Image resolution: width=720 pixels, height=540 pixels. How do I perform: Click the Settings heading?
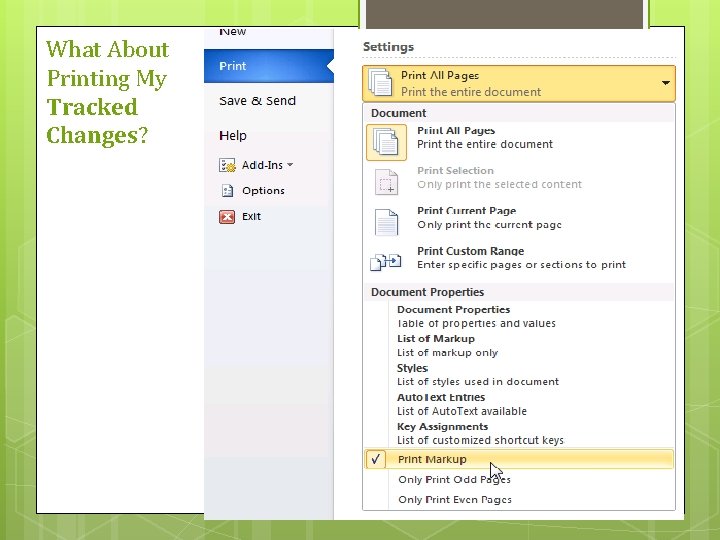click(x=388, y=47)
